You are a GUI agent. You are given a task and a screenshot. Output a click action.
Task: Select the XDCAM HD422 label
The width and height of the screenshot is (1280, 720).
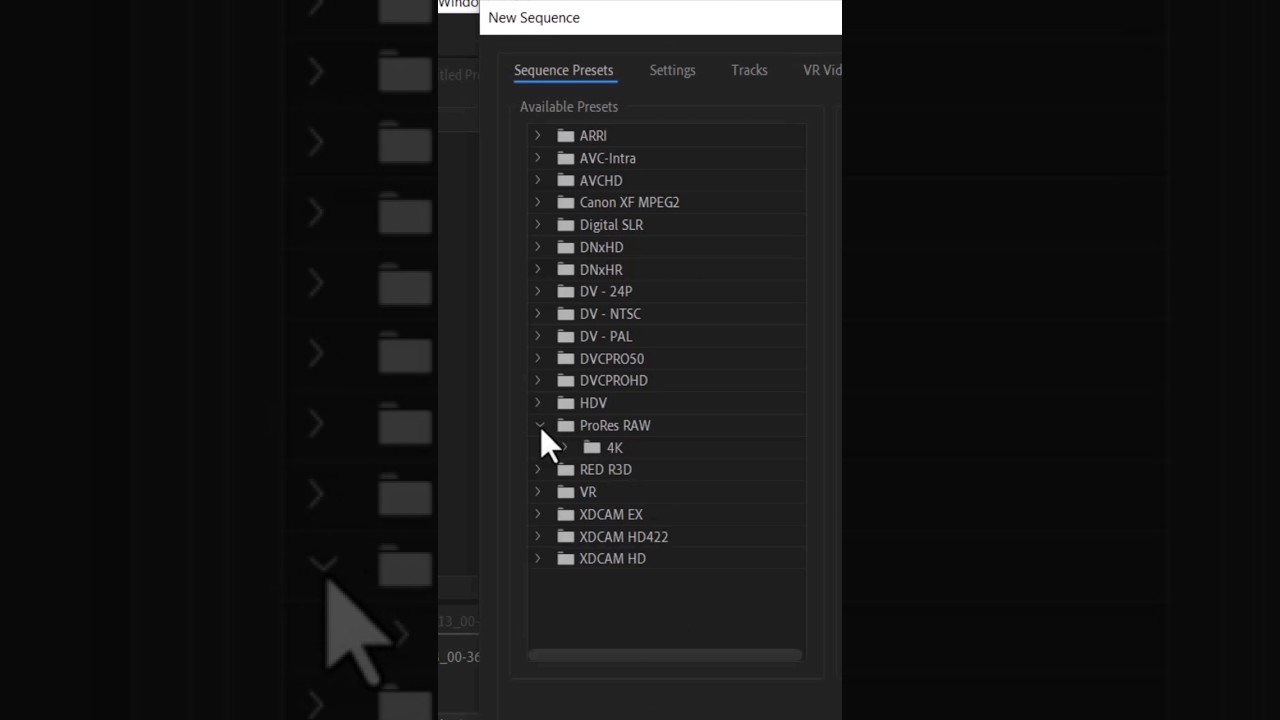(x=623, y=536)
